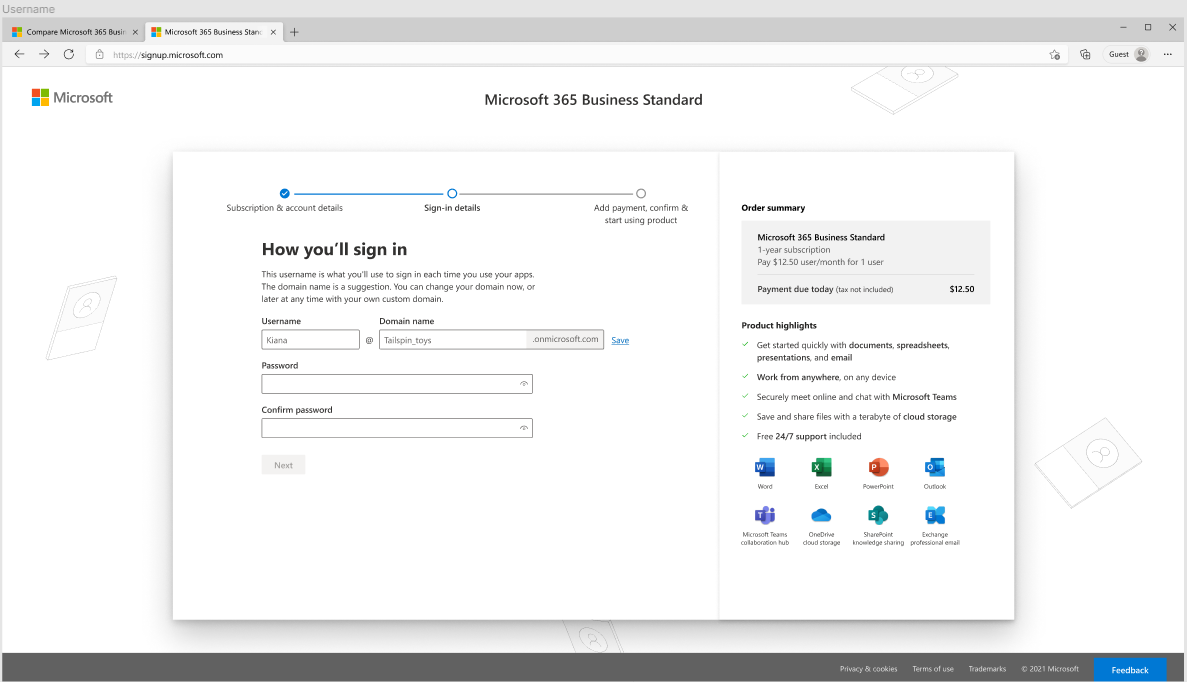Close the Microsoft 365 Business Standard tab
This screenshot has height=682, width=1187.
pyautogui.click(x=273, y=32)
